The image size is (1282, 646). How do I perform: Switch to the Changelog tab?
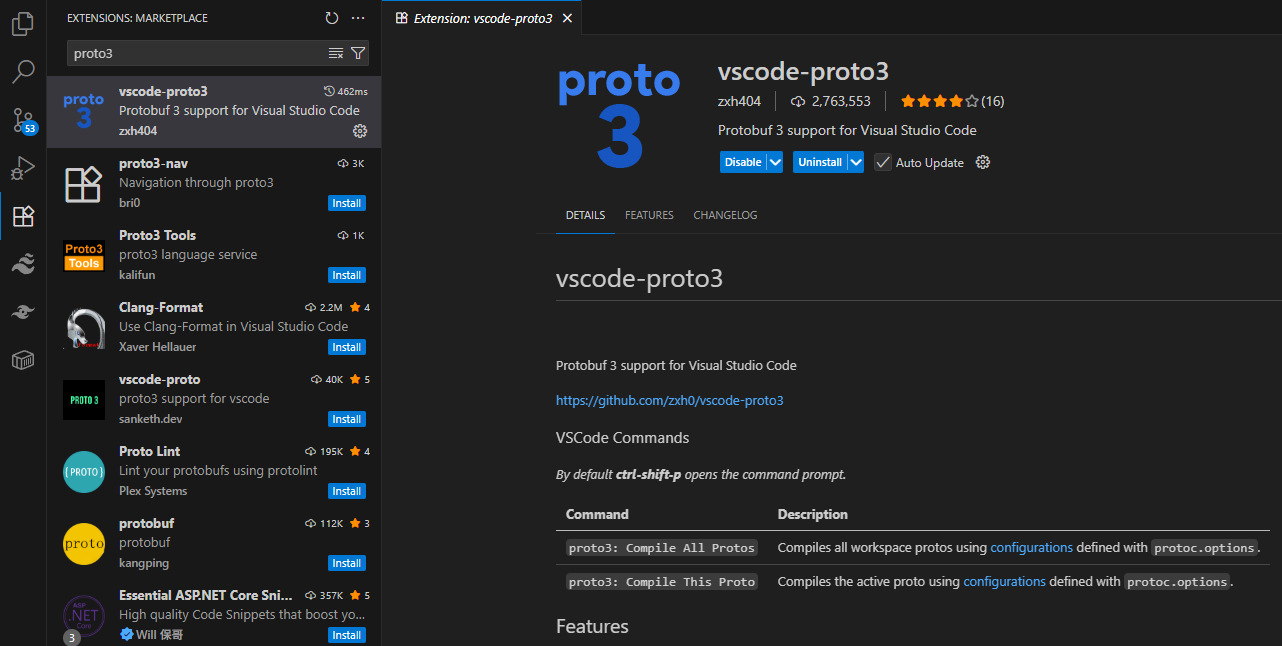pyautogui.click(x=725, y=215)
